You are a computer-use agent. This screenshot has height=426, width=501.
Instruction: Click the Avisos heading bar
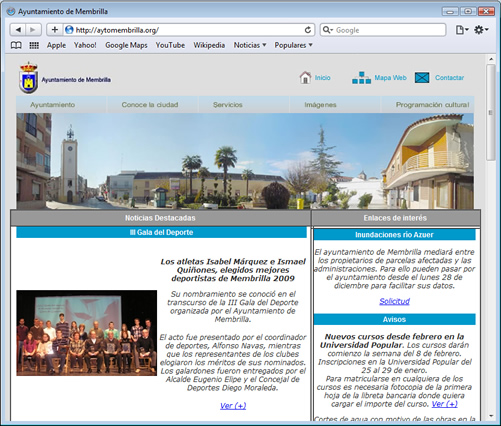[x=394, y=319]
